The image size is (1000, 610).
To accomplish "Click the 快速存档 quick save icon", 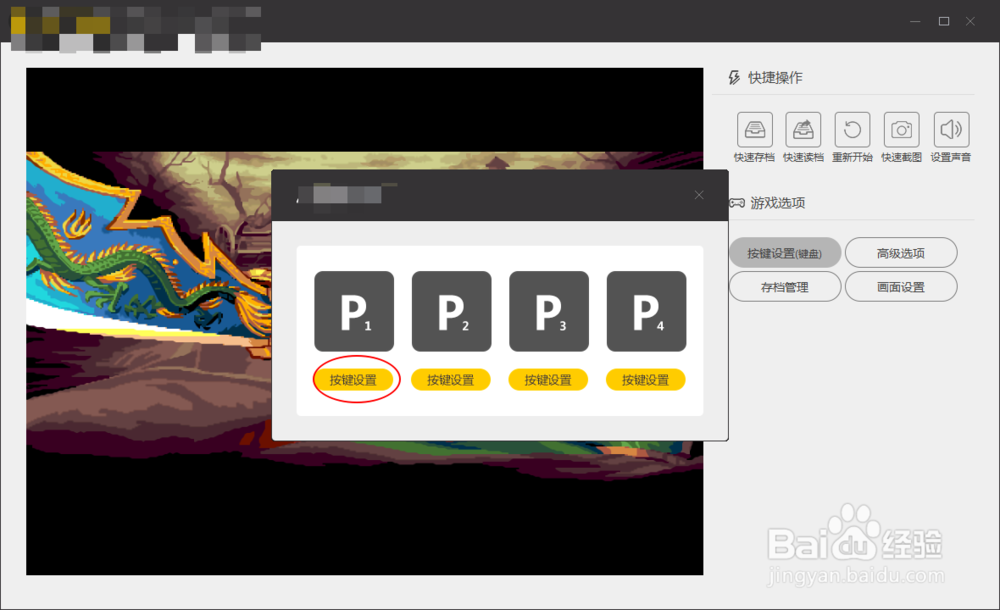I will point(754,130).
